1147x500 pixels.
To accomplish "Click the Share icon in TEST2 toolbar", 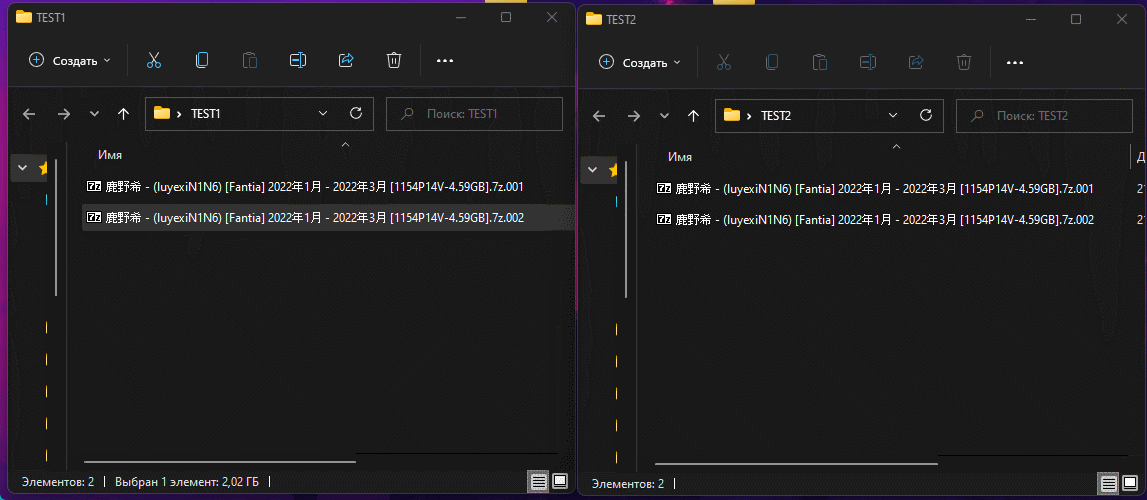I will point(916,62).
